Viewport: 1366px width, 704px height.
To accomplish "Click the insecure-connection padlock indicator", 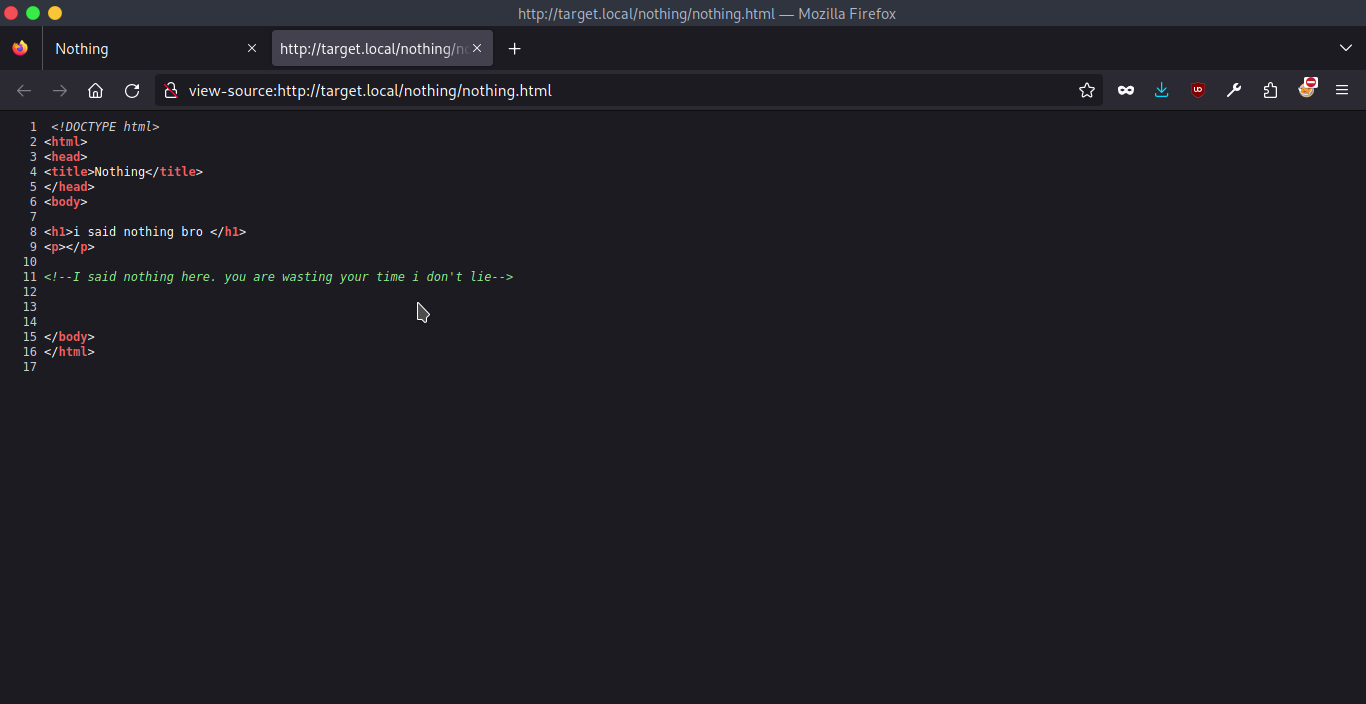I will coord(171,90).
